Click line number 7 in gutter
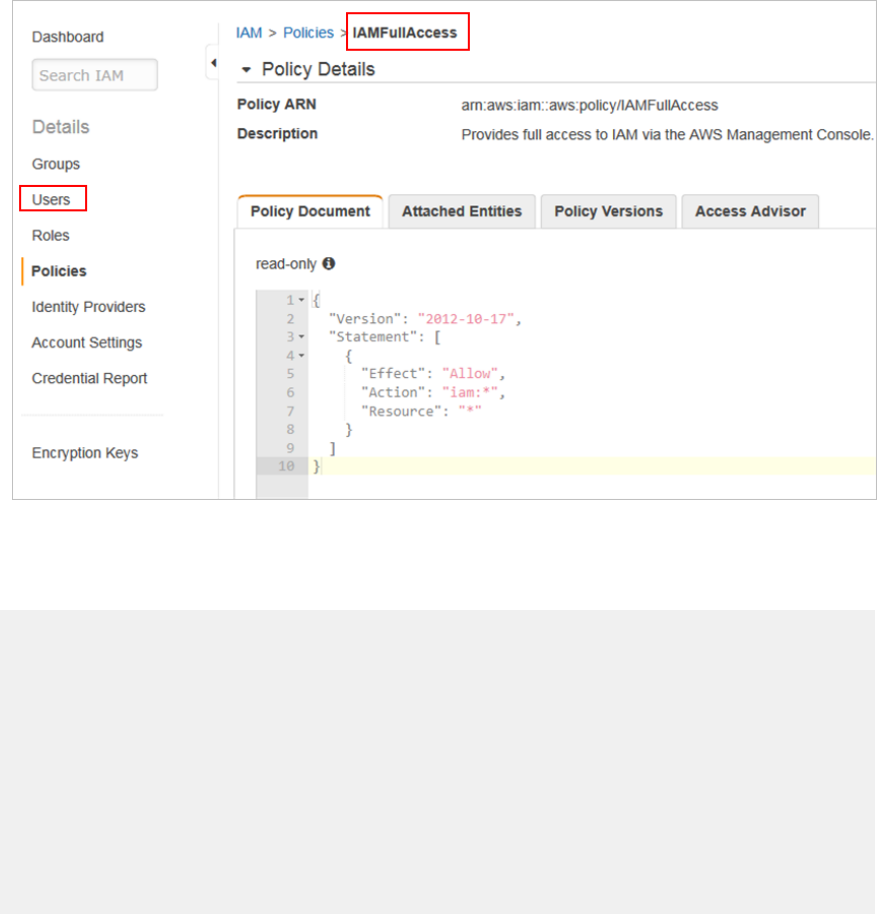The image size is (877, 914). (x=290, y=411)
